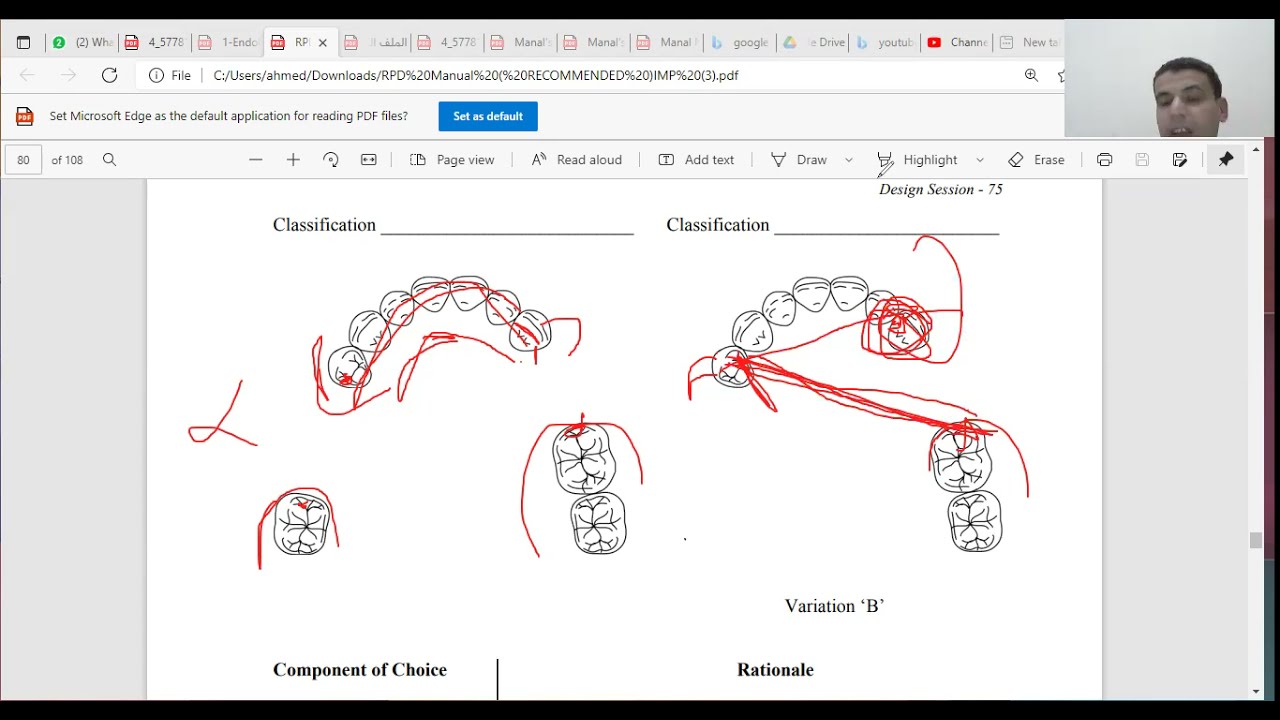Select the Highlight tool

(x=918, y=160)
